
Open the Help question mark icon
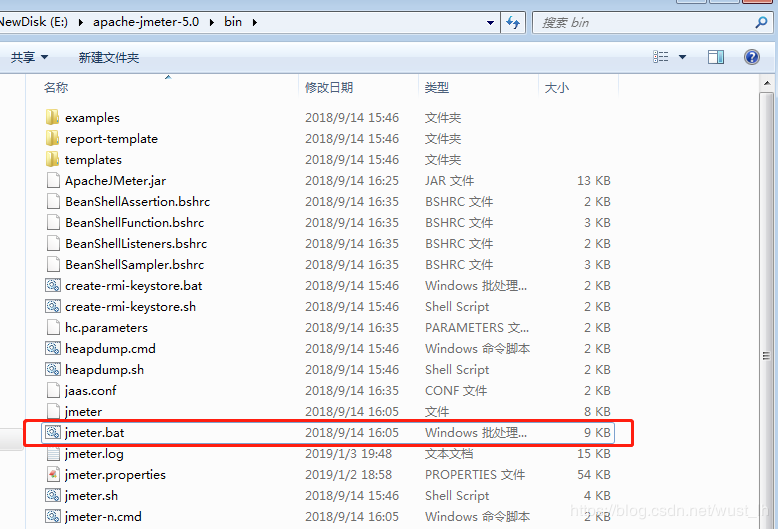click(752, 58)
